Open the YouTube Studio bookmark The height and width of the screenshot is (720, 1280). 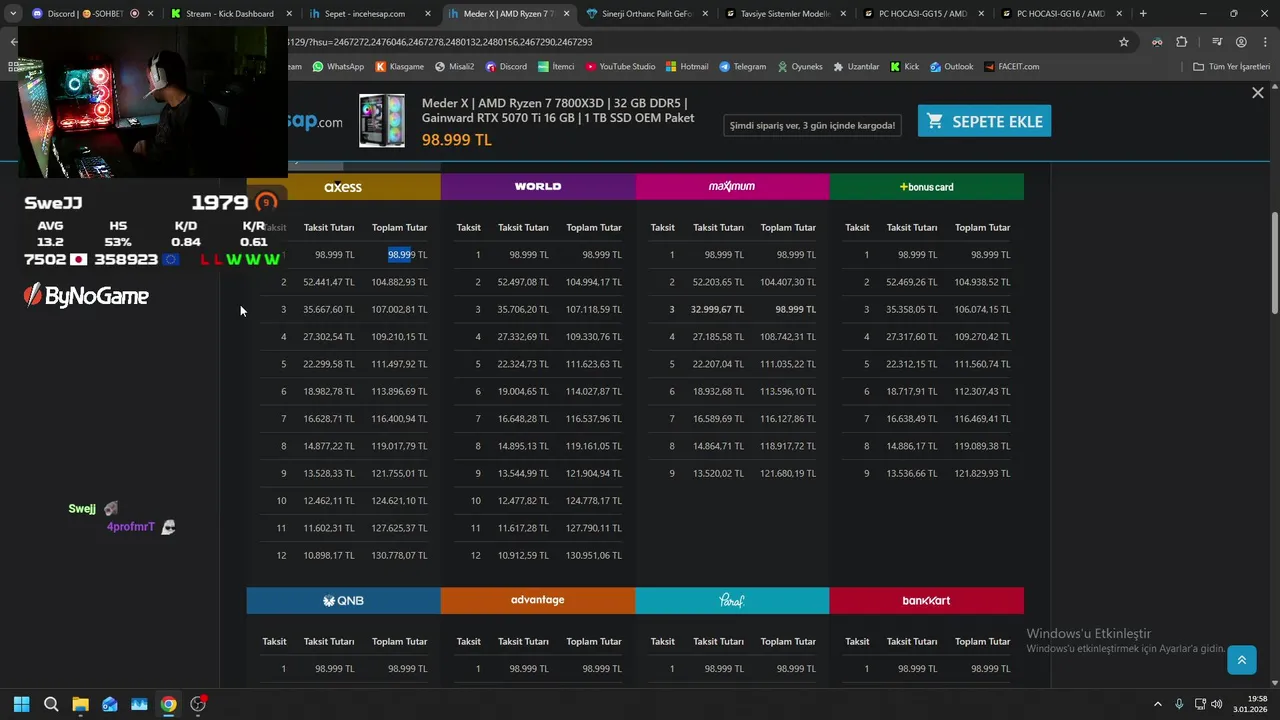(x=620, y=66)
